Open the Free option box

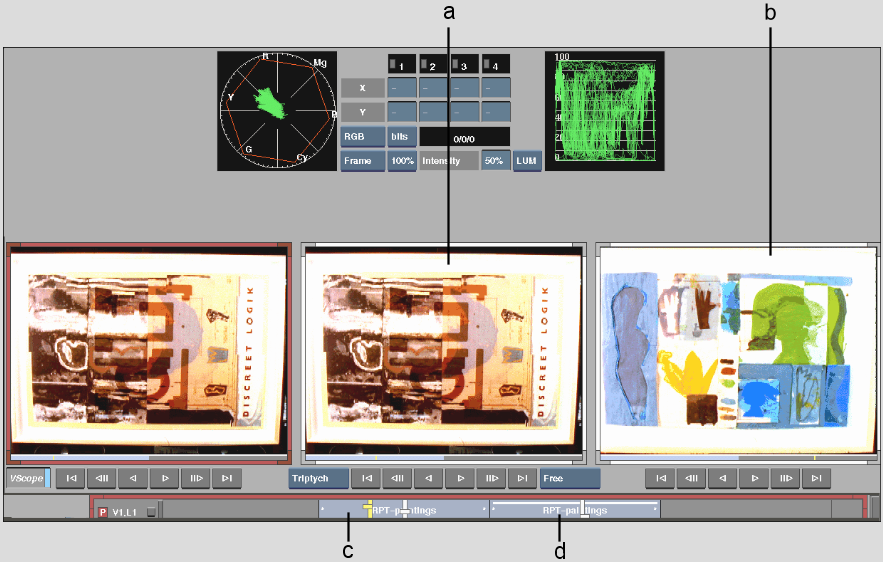pos(570,478)
